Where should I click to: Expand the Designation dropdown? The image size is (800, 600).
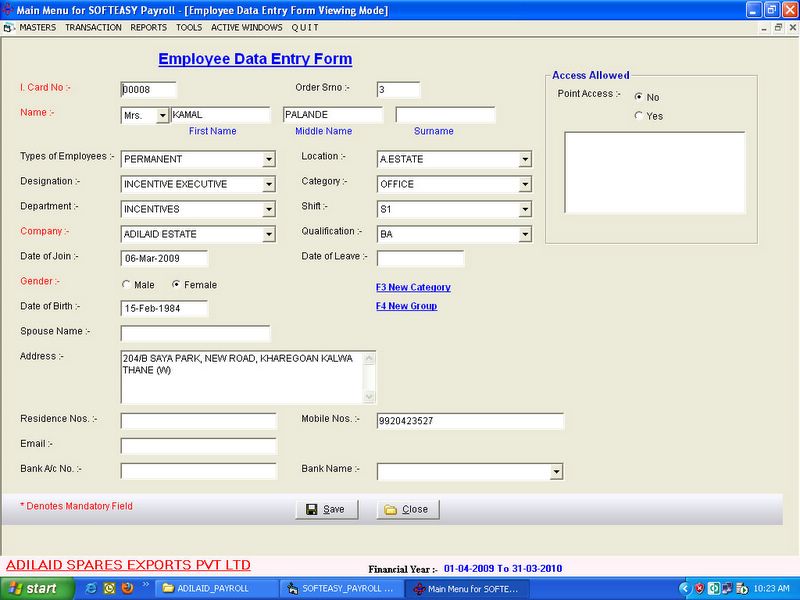(x=268, y=184)
